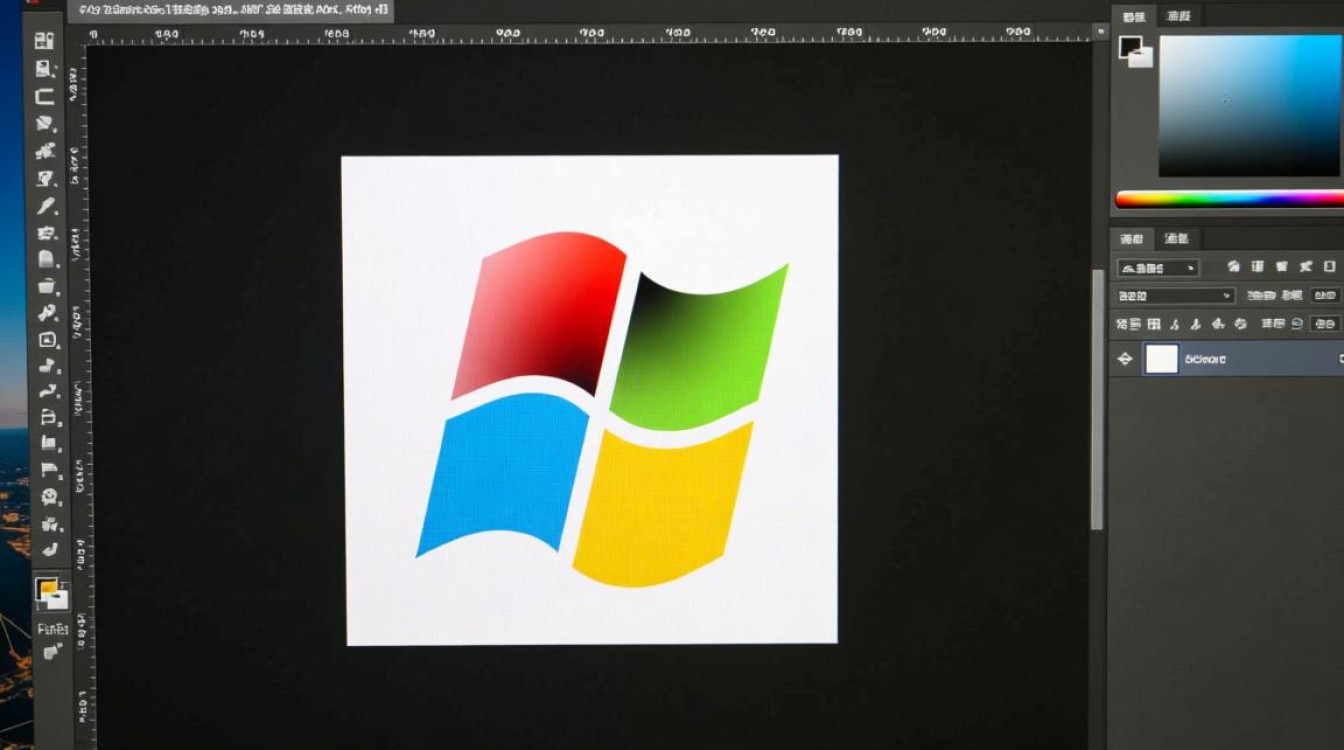1344x750 pixels.
Task: Toggle the layer filter switch at filter row's right end
Action: [x=1329, y=267]
